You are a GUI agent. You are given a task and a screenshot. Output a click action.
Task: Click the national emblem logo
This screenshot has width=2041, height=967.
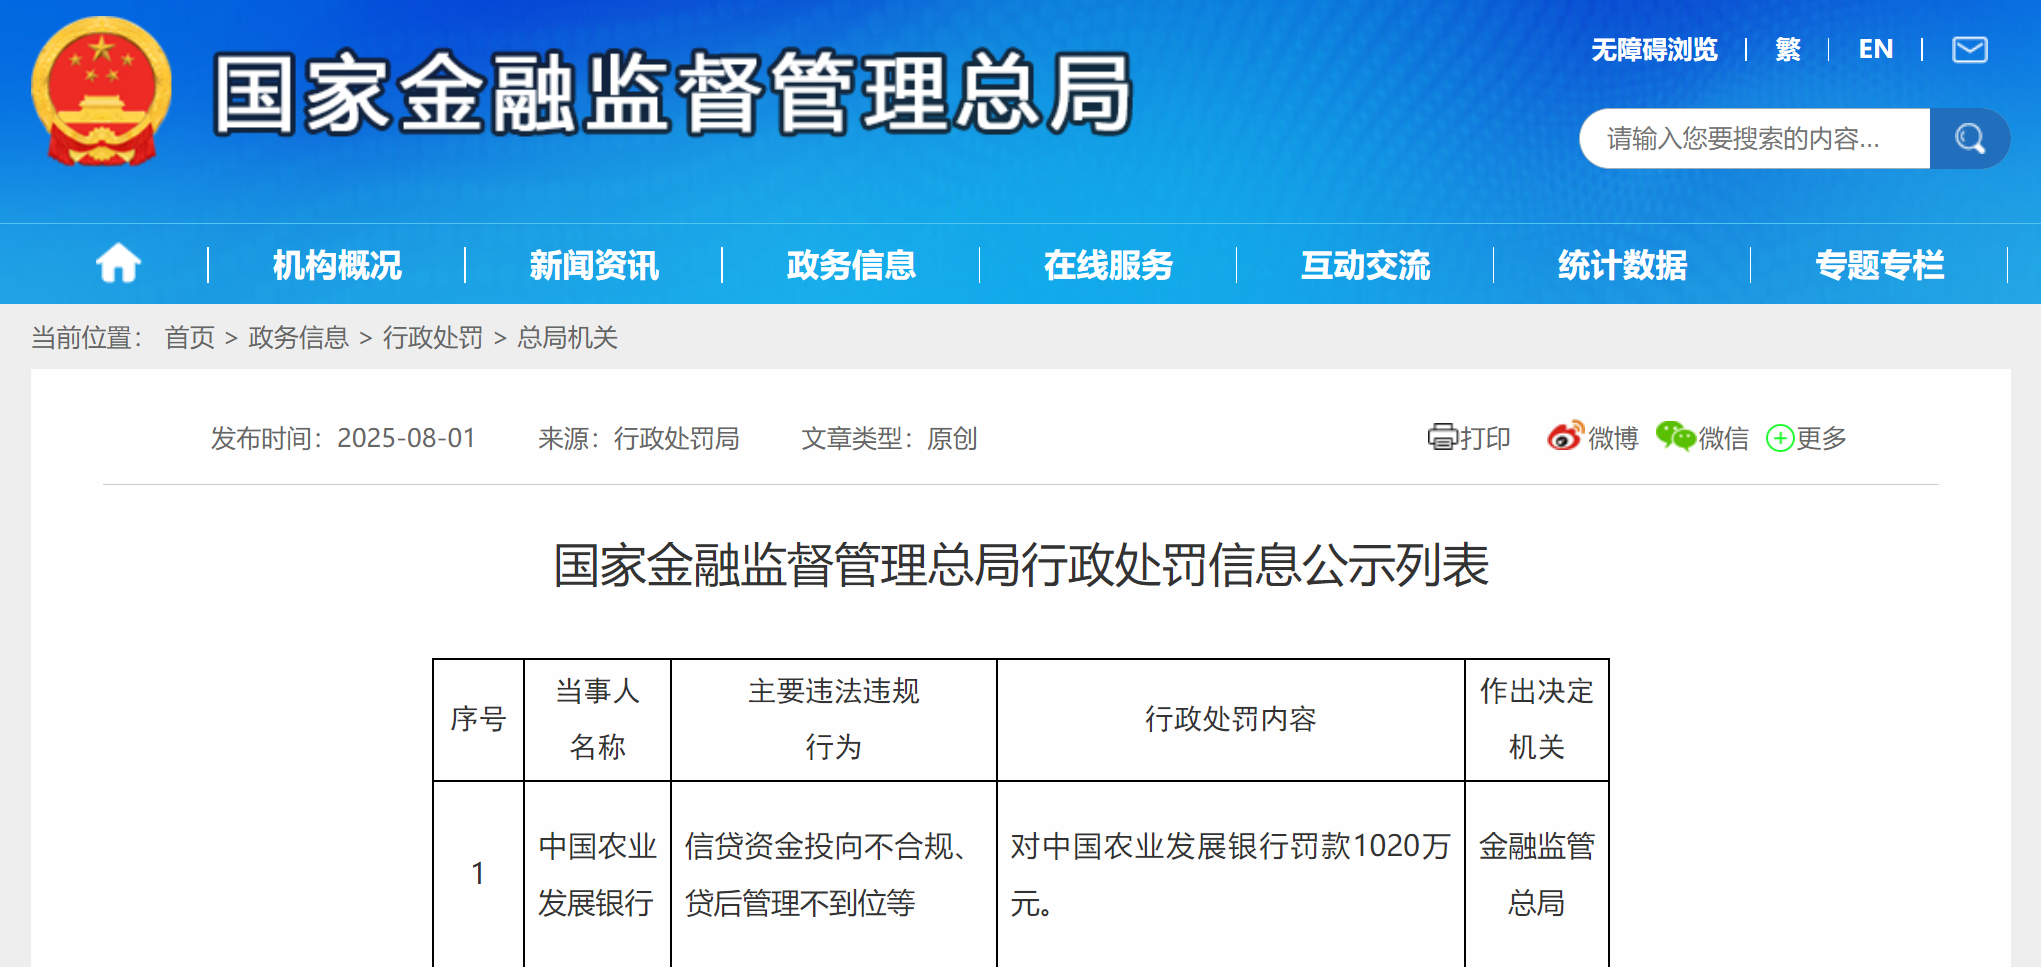coord(101,91)
